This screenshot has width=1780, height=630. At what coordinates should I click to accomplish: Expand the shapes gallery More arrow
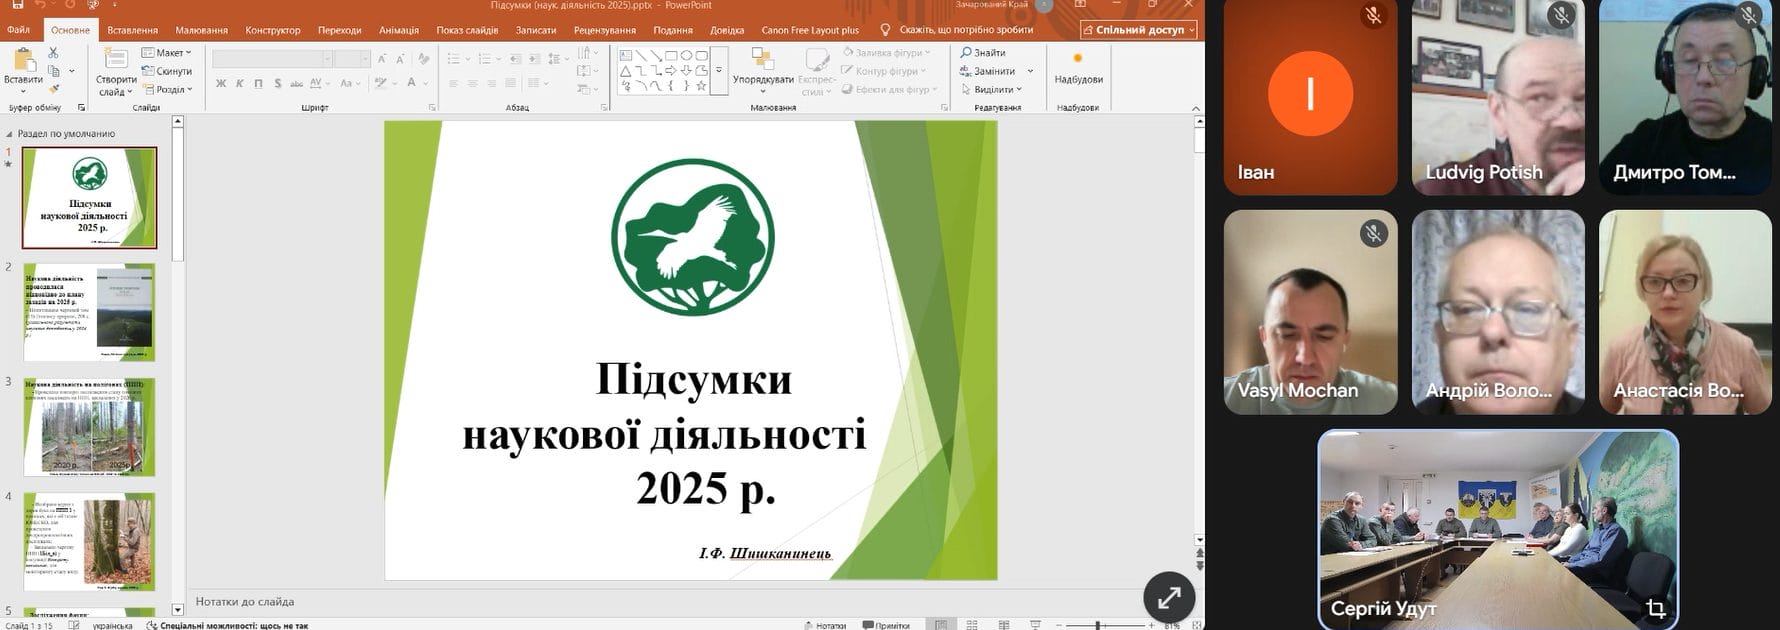718,71
